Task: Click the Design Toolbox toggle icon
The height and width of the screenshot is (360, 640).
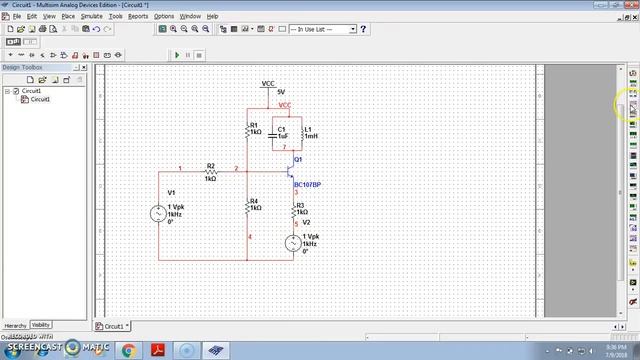Action: point(223,29)
